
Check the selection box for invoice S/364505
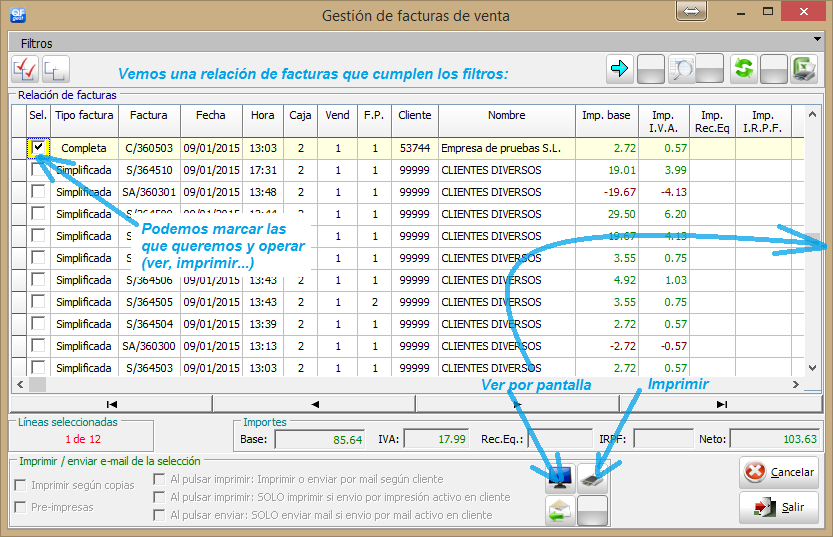[38, 301]
